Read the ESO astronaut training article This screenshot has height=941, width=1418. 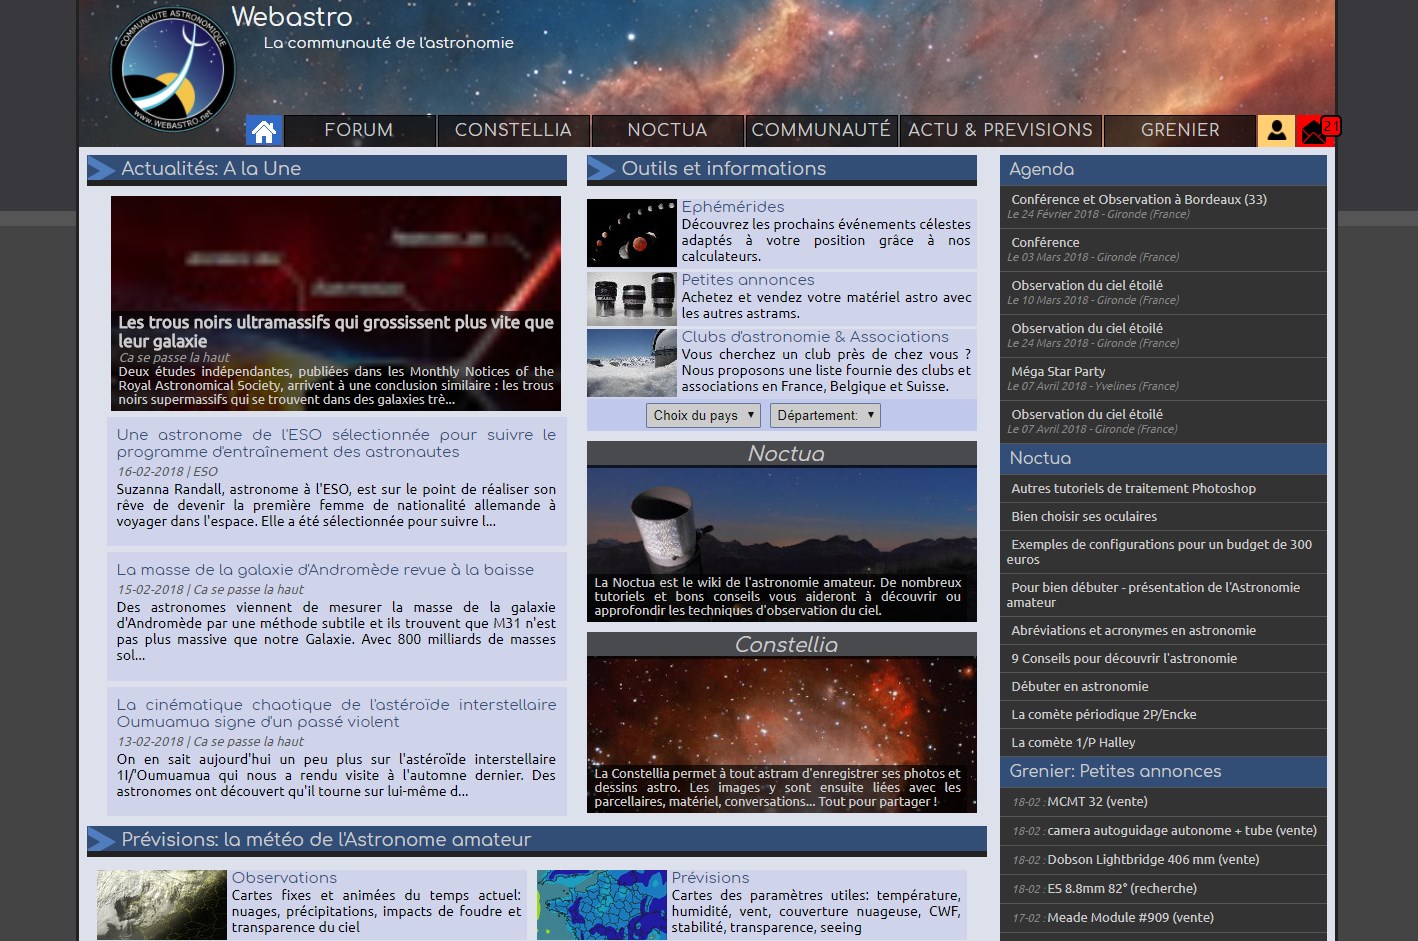point(336,443)
